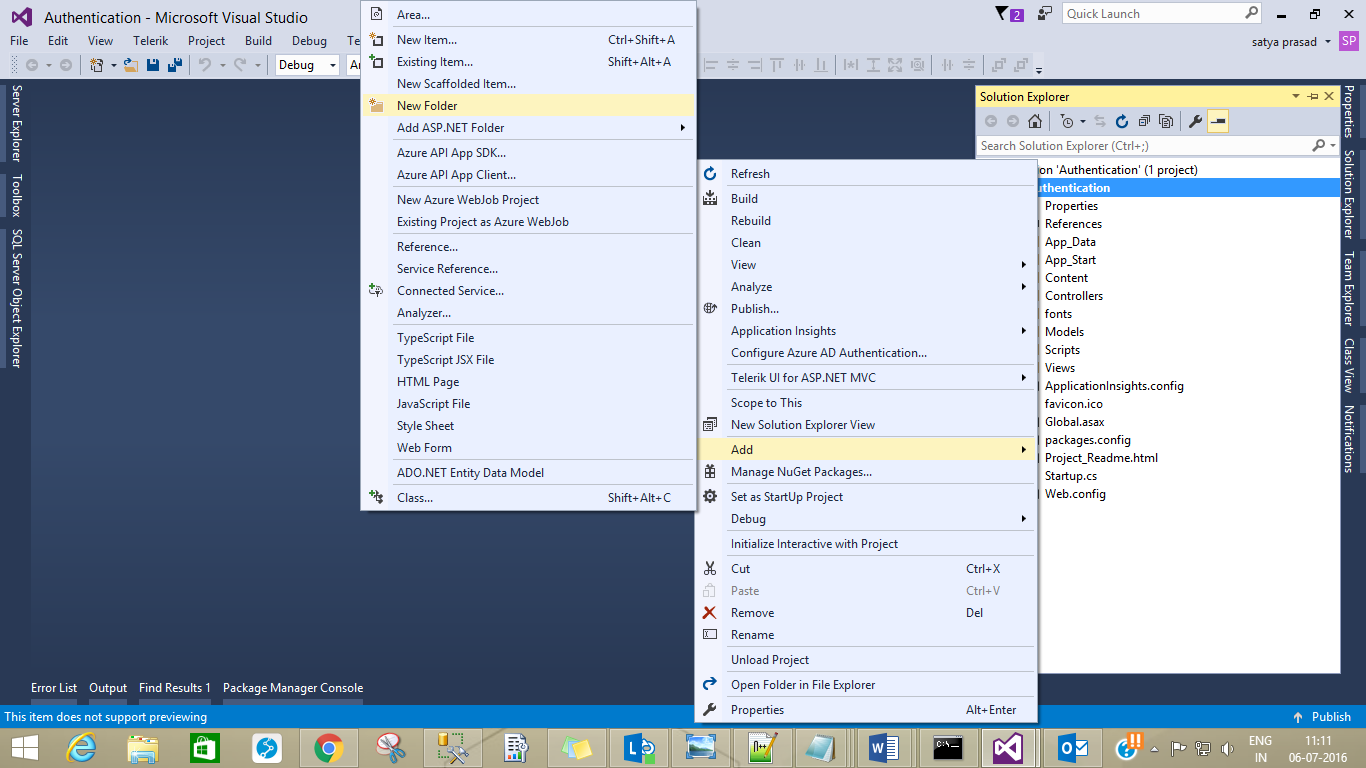Viewport: 1366px width, 768px height.
Task: Click the Quick Launch search field
Action: [x=1162, y=14]
